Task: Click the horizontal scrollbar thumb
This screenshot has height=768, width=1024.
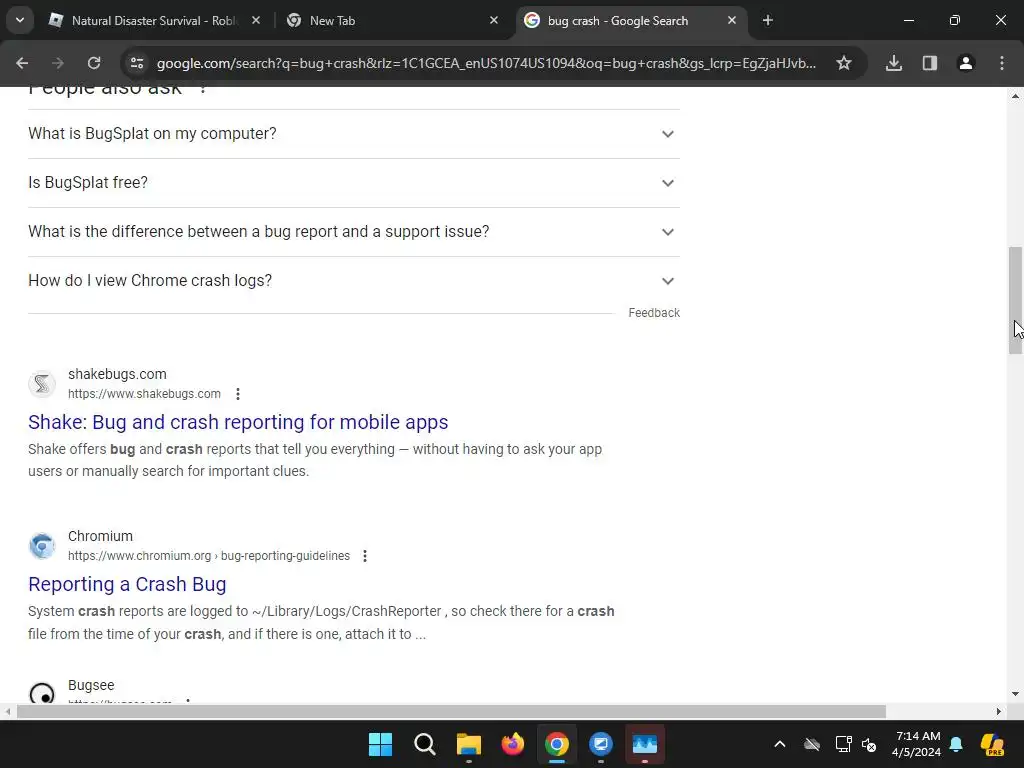Action: 451,711
